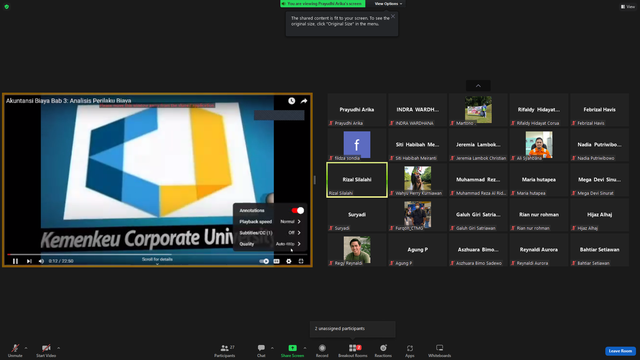Open the Subtitles/CC submenu

[x=270, y=233]
